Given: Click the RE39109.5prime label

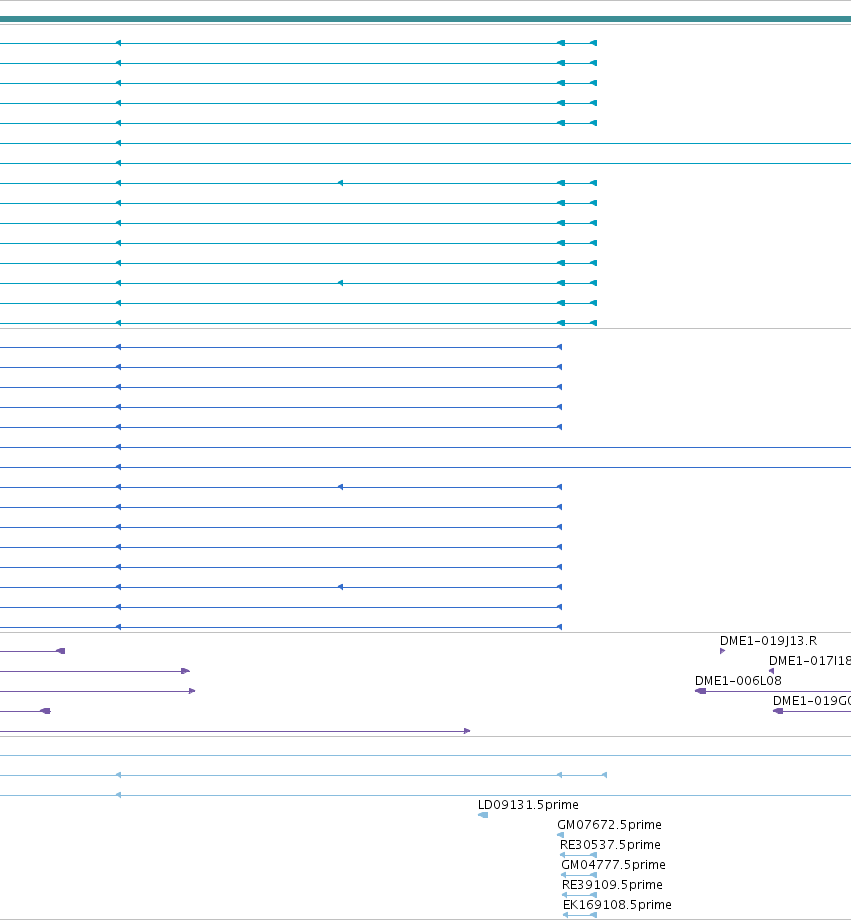Looking at the screenshot, I should pos(612,884).
